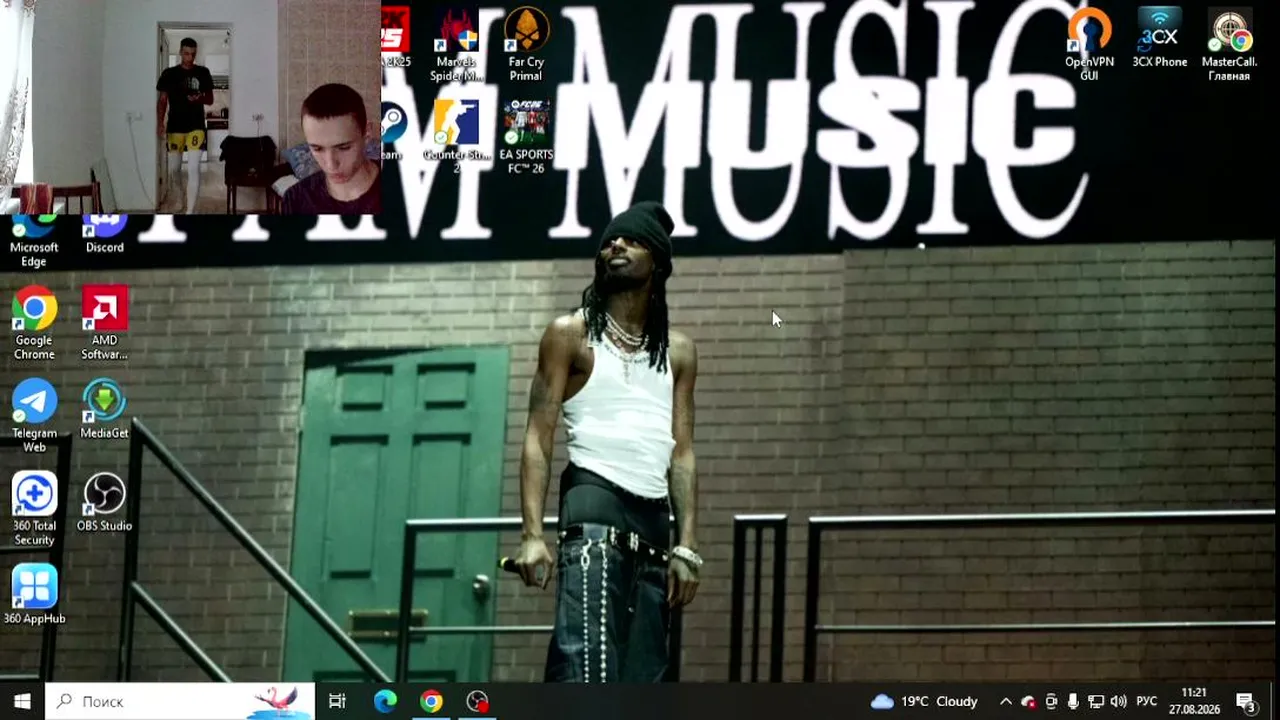Viewport: 1280px width, 720px height.
Task: Launch AMD Software from the desktop
Action: (x=104, y=322)
